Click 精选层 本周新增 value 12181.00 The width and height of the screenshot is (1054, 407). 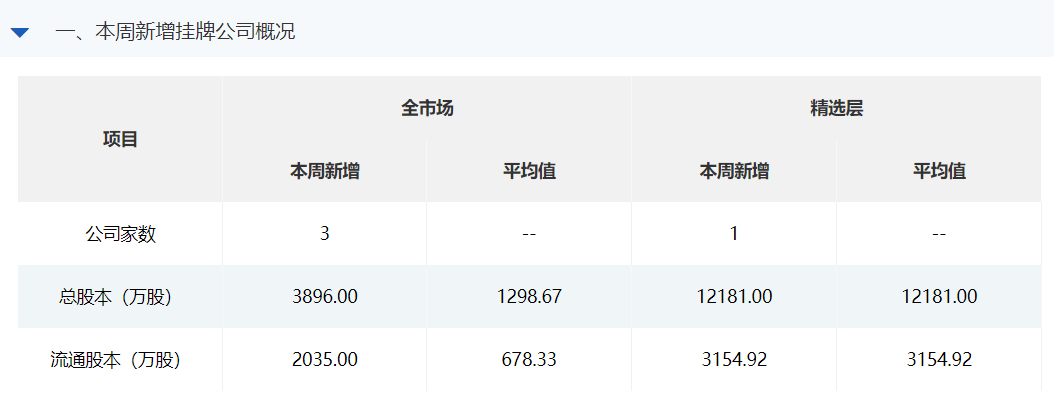pyautogui.click(x=734, y=297)
